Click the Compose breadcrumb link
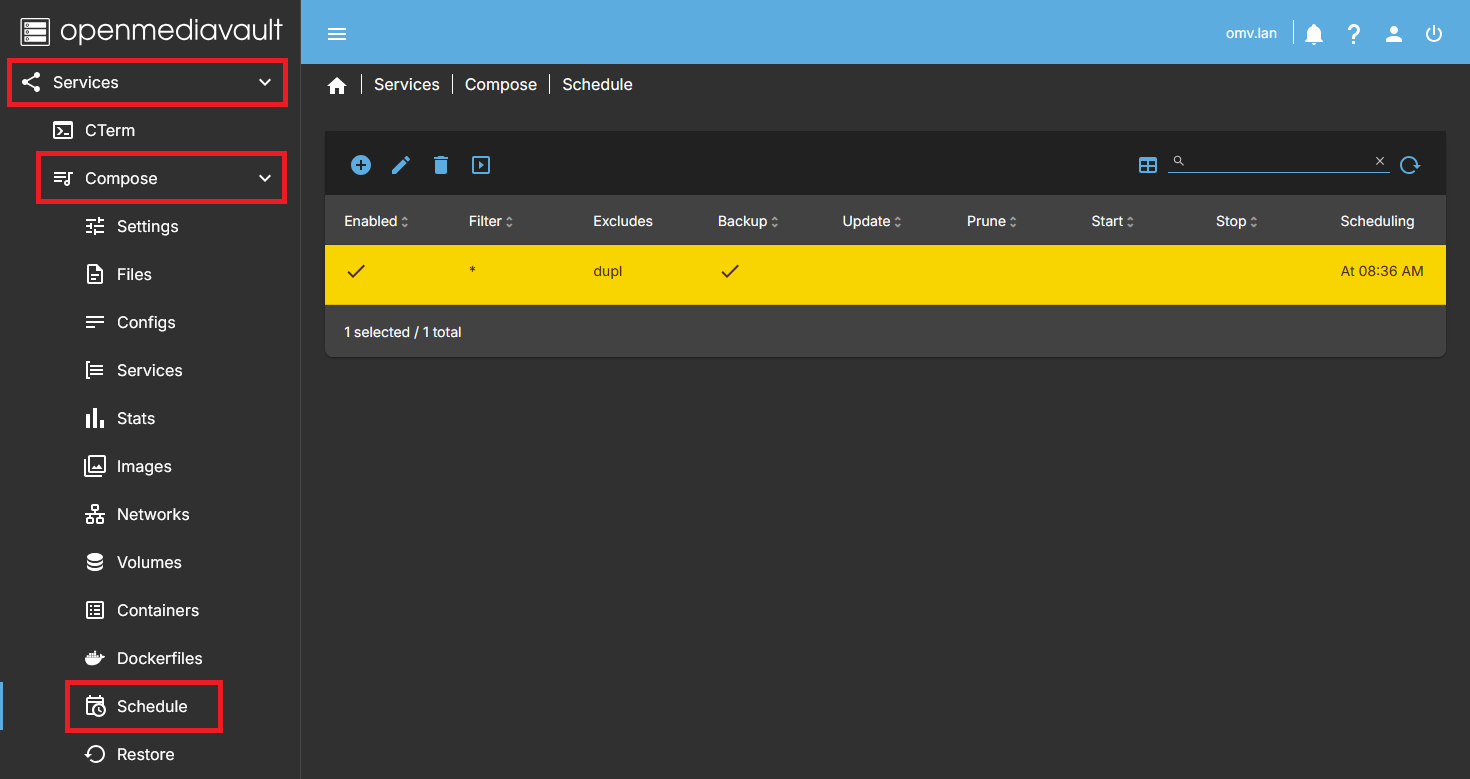The height and width of the screenshot is (779, 1470). tap(500, 85)
